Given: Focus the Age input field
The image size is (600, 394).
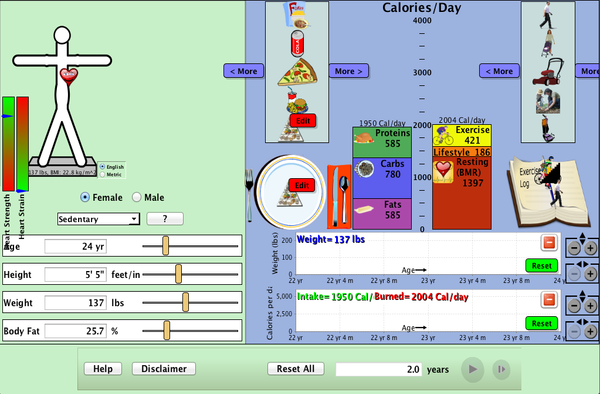Looking at the screenshot, I should click(x=75, y=246).
